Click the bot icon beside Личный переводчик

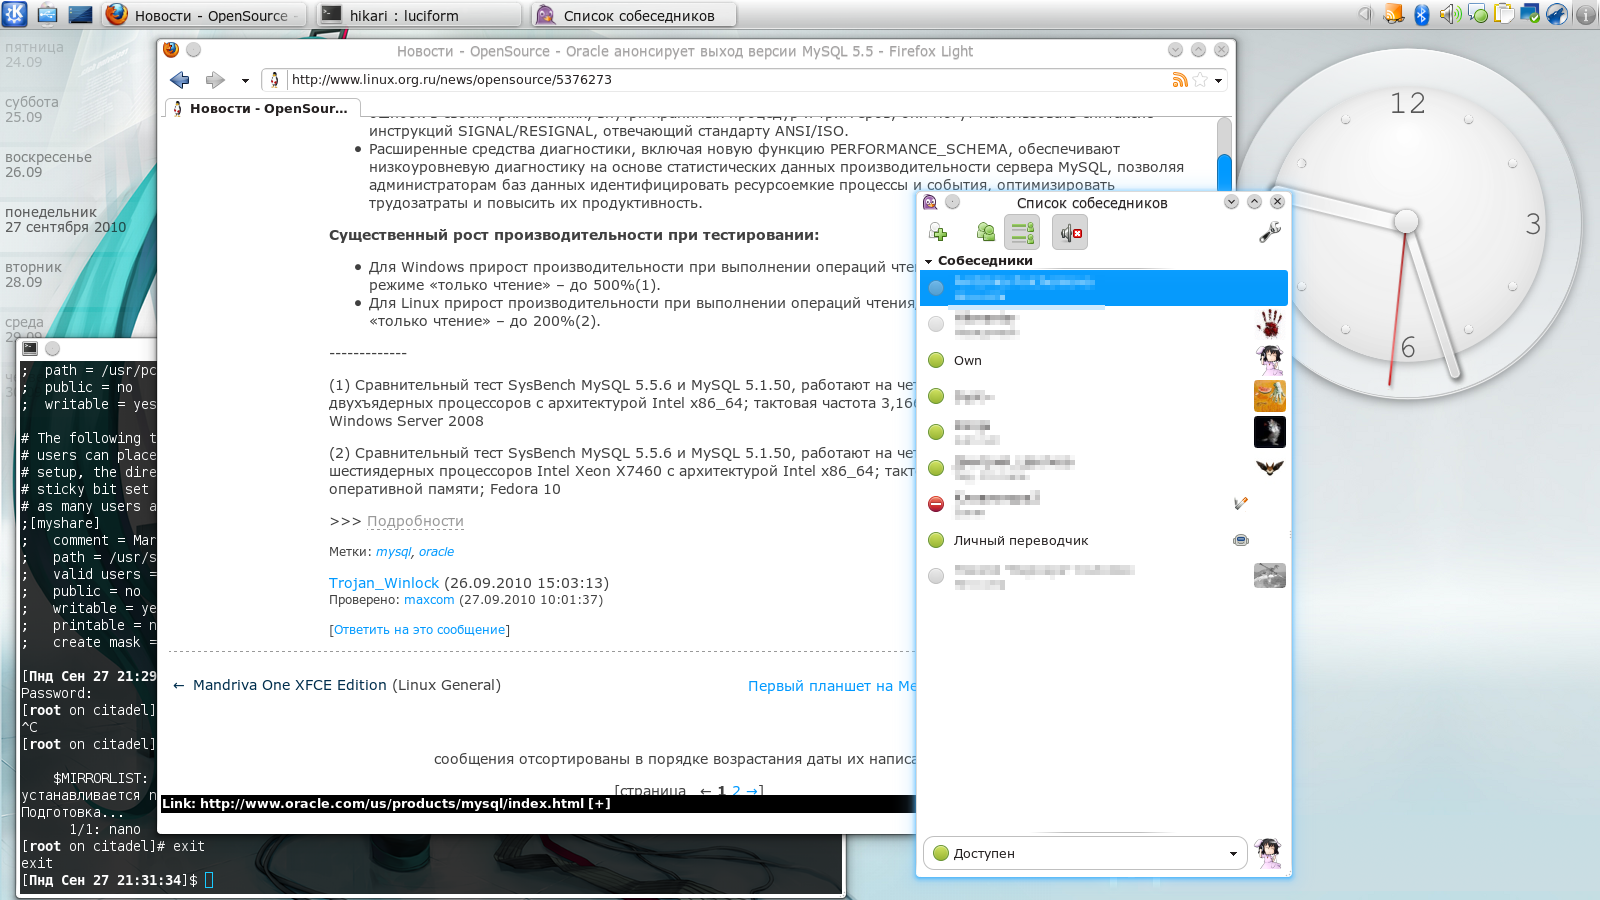[1241, 540]
